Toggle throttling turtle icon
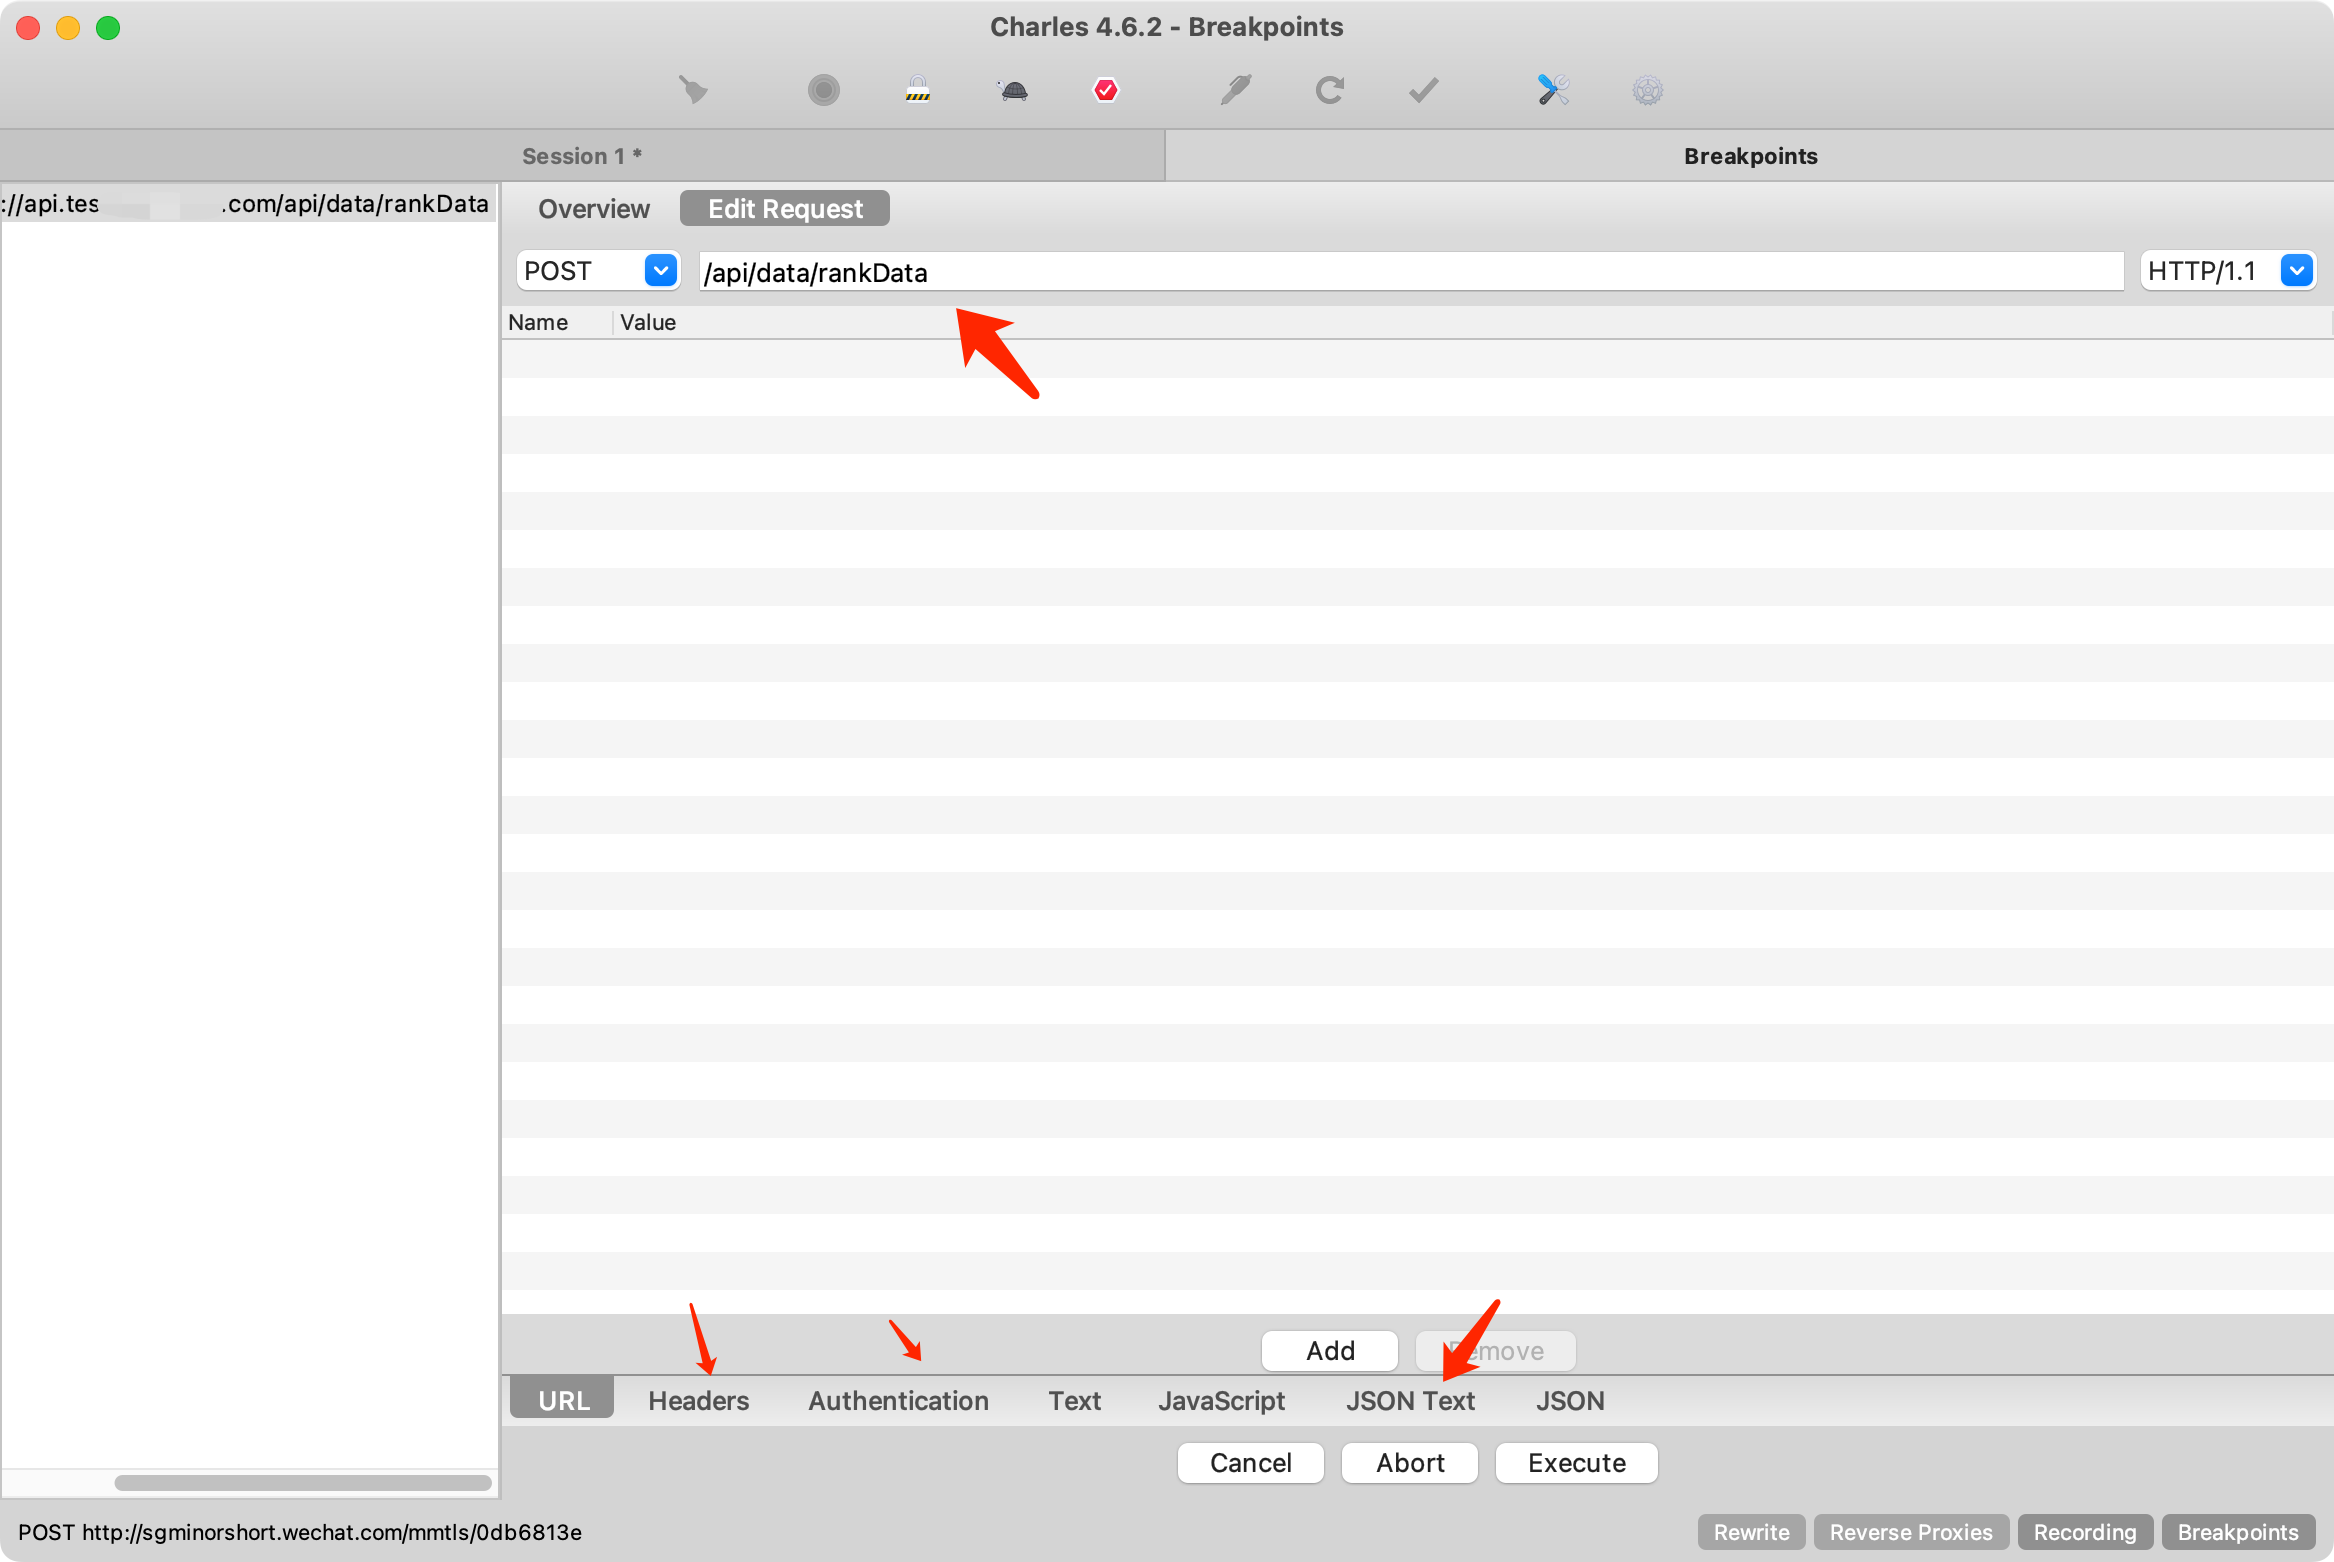The image size is (2334, 1562). (1013, 91)
